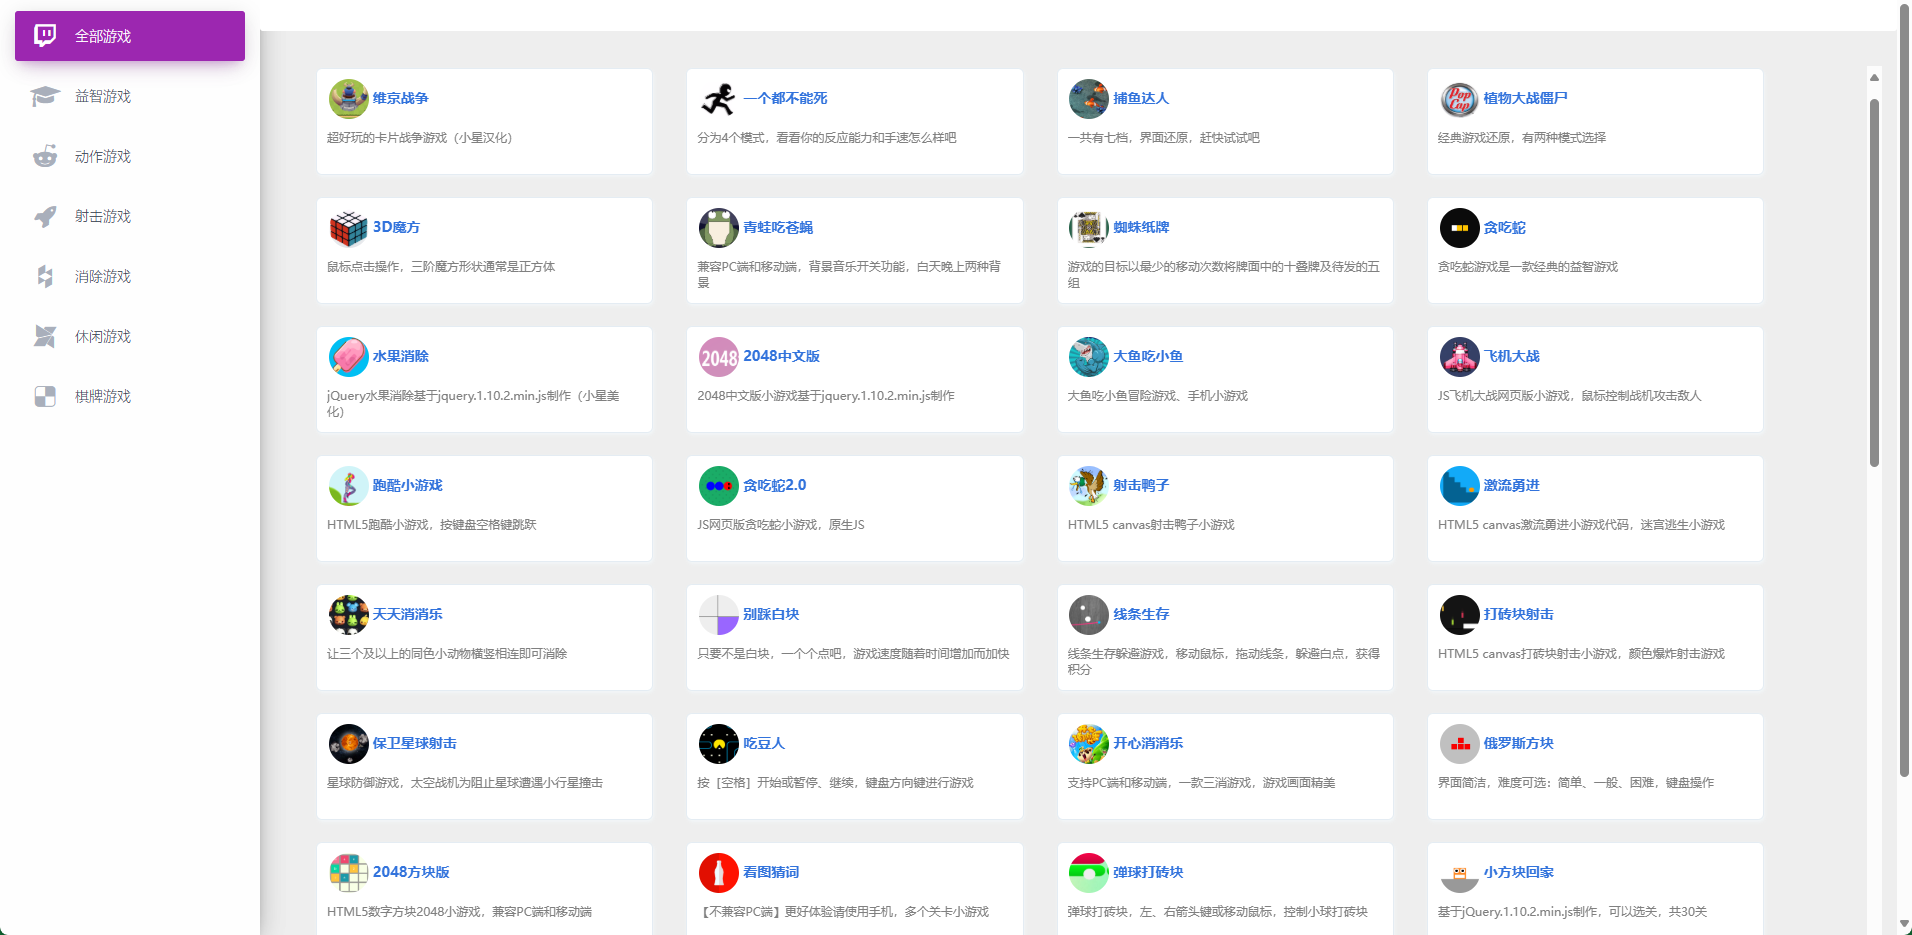Screen dimensions: 1912x935
Task: Click the 天天消消乐 animal icon
Action: [x=348, y=615]
